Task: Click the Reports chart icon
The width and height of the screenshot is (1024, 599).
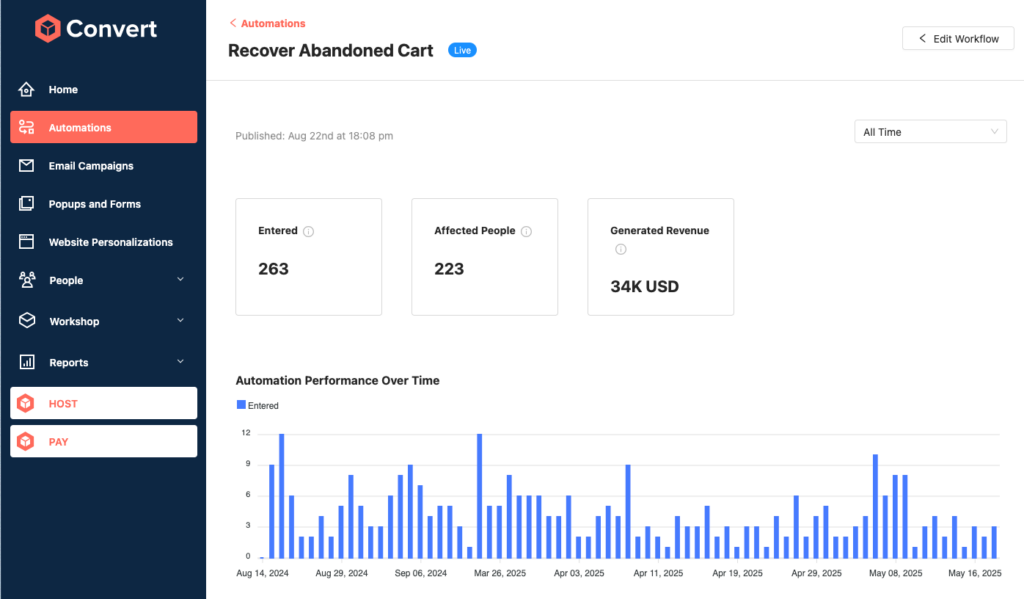Action: point(27,362)
